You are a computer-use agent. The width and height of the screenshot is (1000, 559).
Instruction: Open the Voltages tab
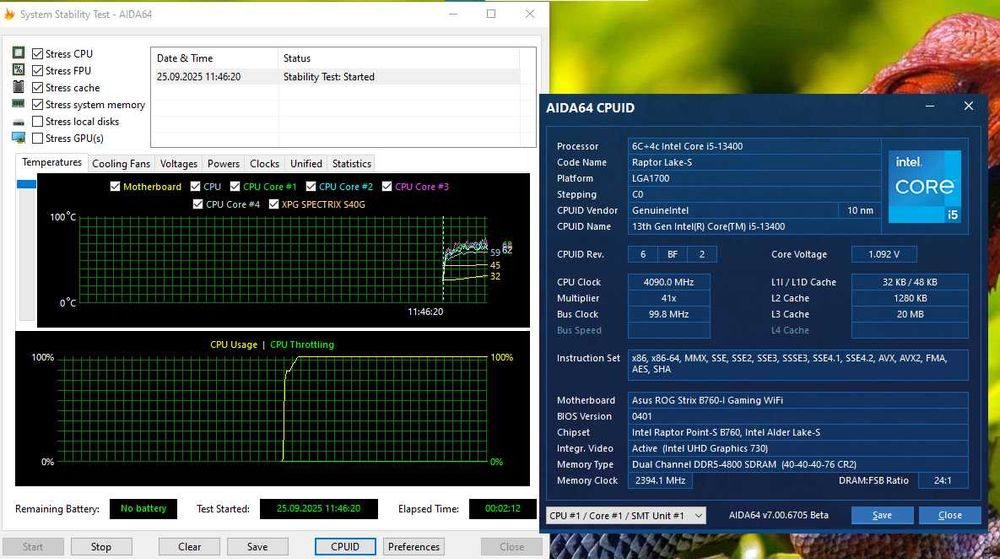pos(179,164)
